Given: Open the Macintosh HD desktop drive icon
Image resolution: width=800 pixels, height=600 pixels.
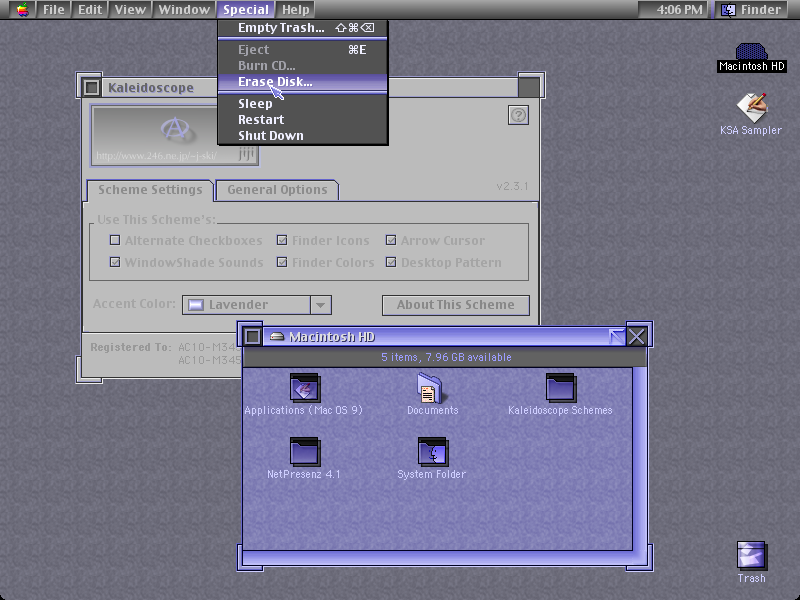Looking at the screenshot, I should pos(751,52).
